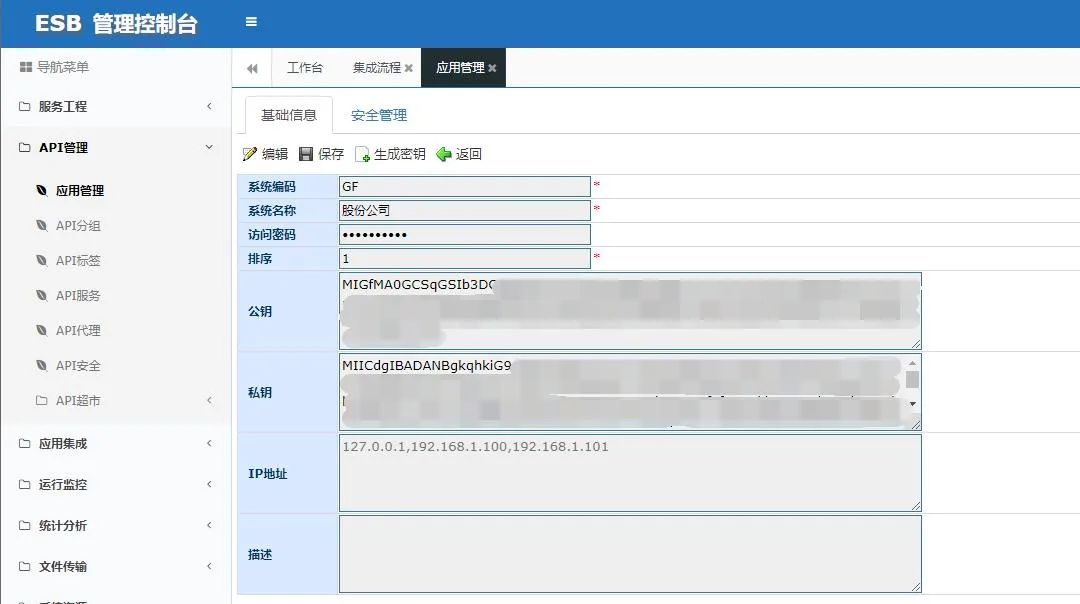This screenshot has width=1080, height=604.
Task: Click into the 描述 text area
Action: pyautogui.click(x=630, y=554)
